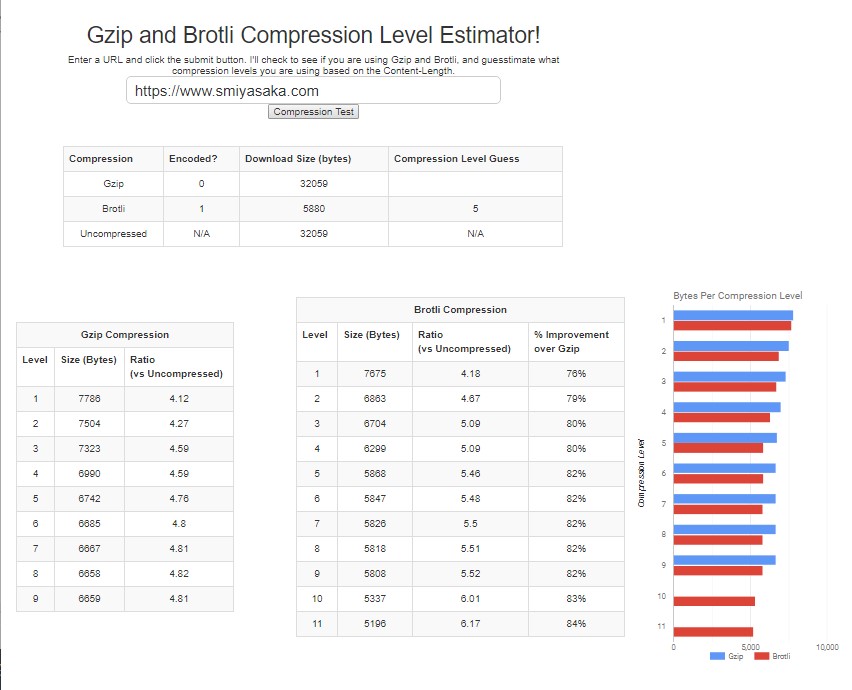Click the 'Encoded?' column header
The width and height of the screenshot is (852, 690).
click(193, 159)
